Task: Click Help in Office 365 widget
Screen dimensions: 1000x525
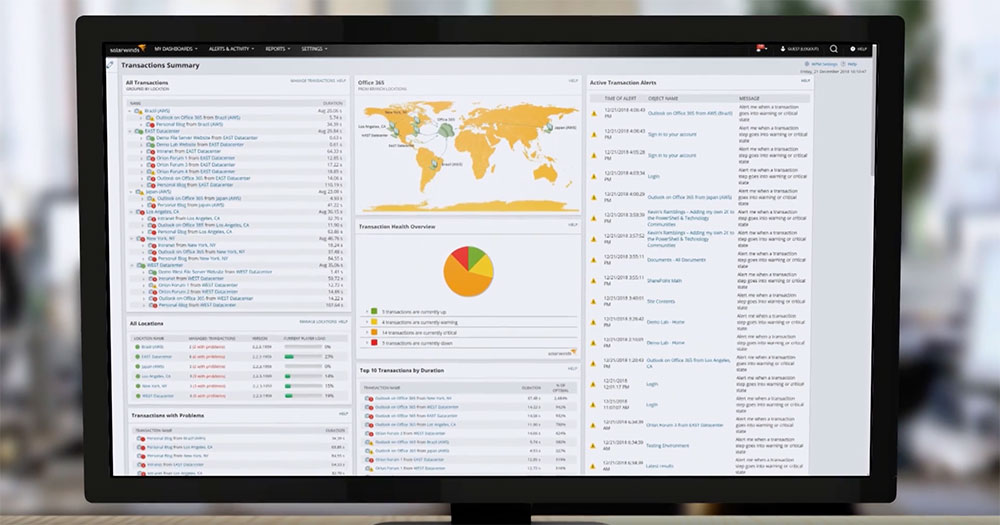Action: coord(573,81)
